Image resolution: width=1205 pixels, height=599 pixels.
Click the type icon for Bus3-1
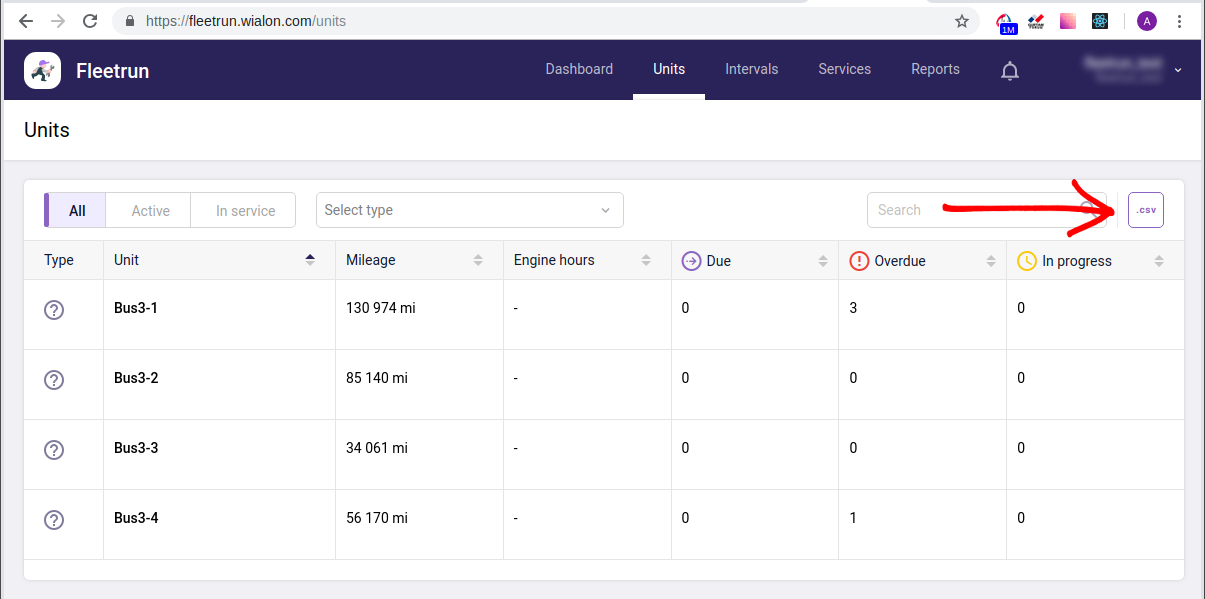point(54,310)
